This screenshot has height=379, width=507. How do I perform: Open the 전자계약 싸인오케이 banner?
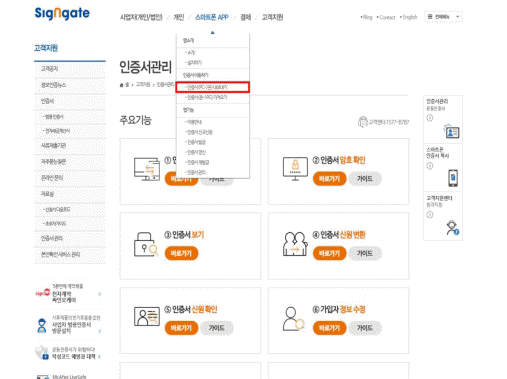(x=68, y=294)
